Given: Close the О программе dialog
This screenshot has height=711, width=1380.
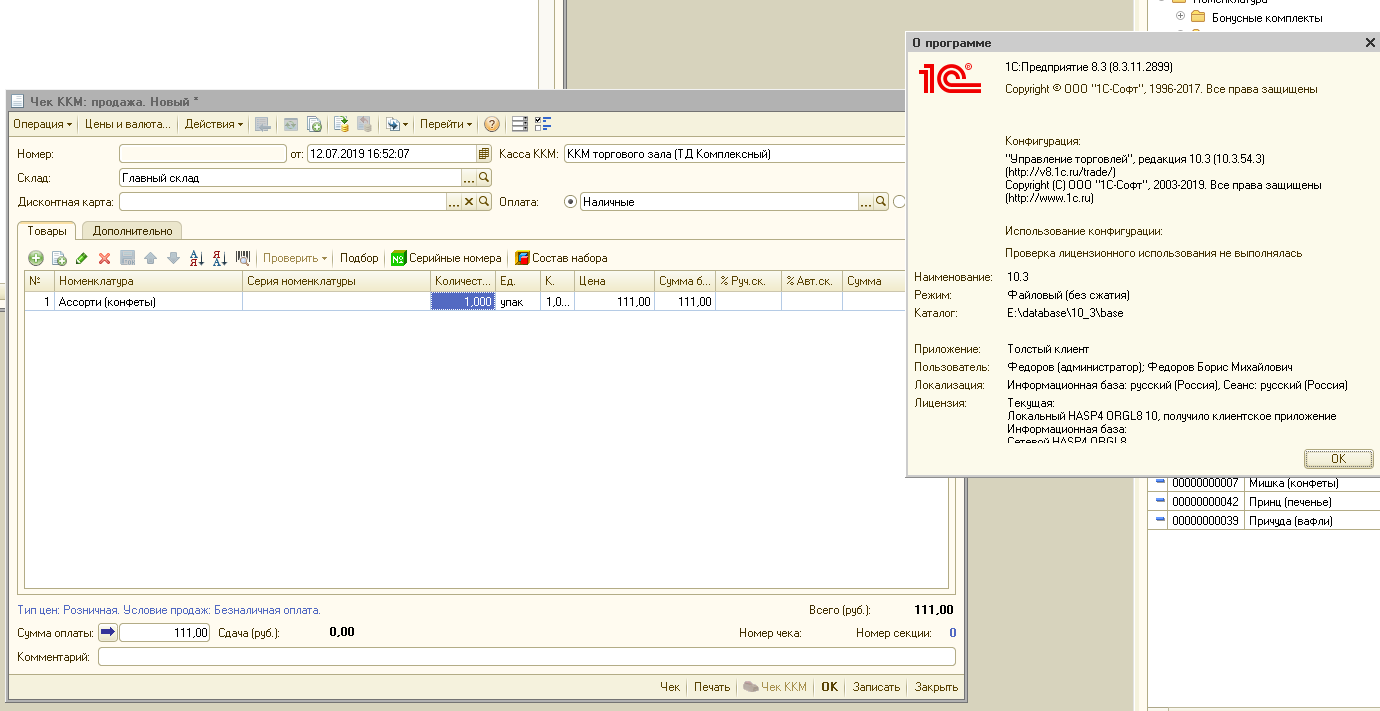Looking at the screenshot, I should pyautogui.click(x=1369, y=43).
